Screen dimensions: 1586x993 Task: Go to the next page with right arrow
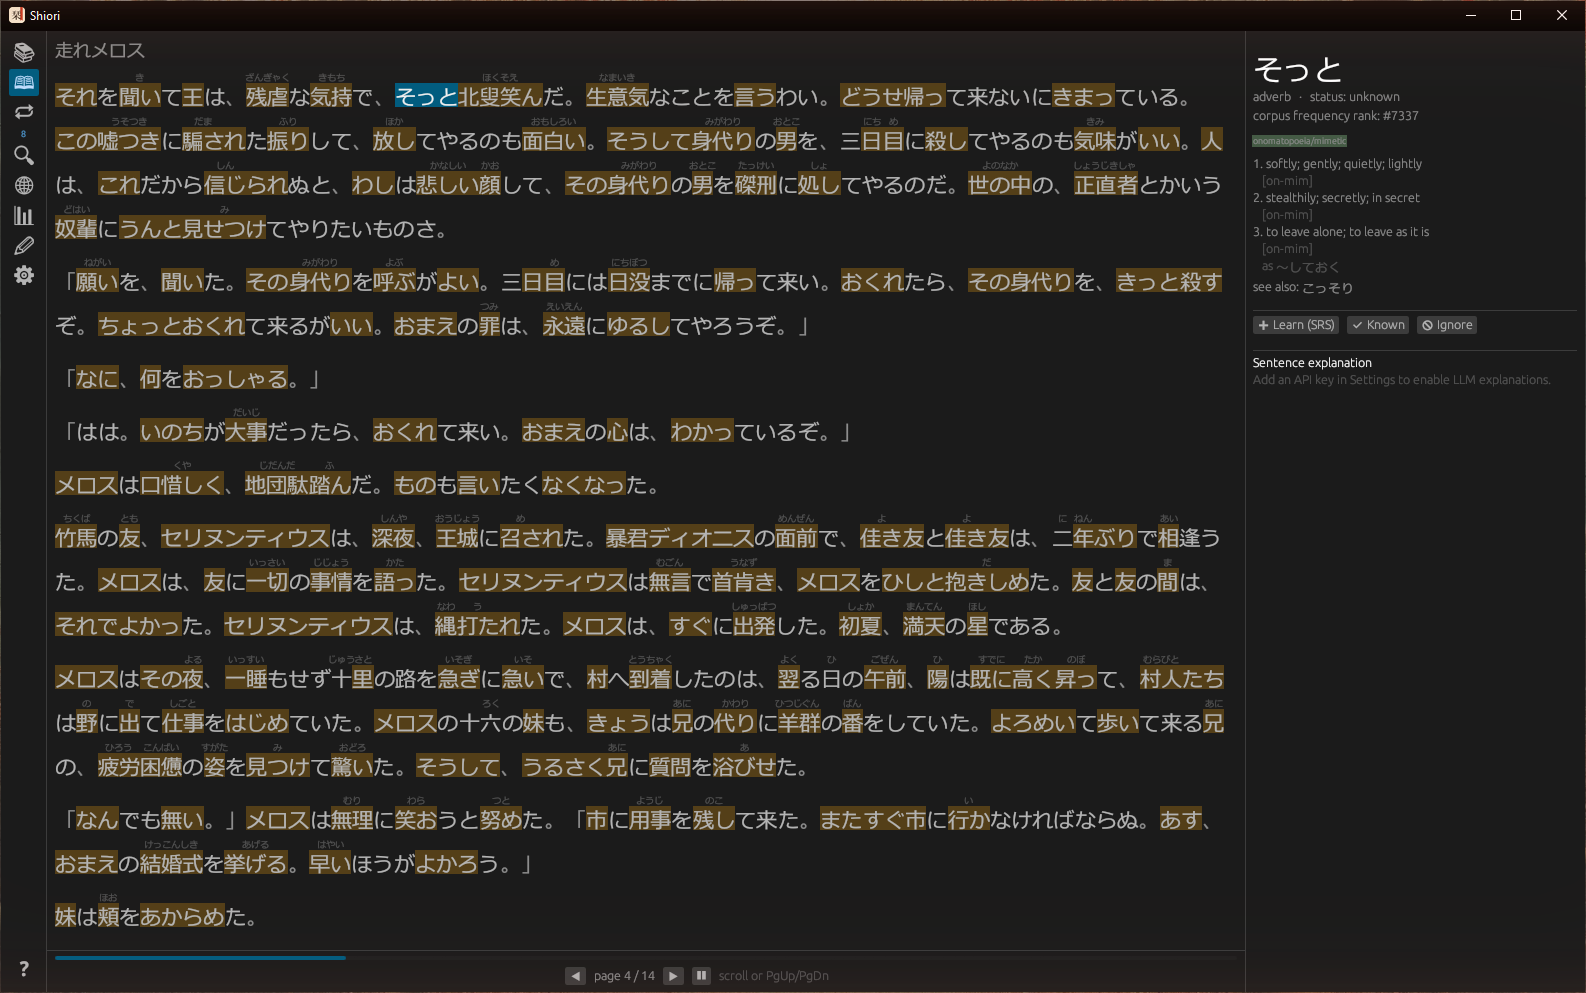[x=673, y=976]
